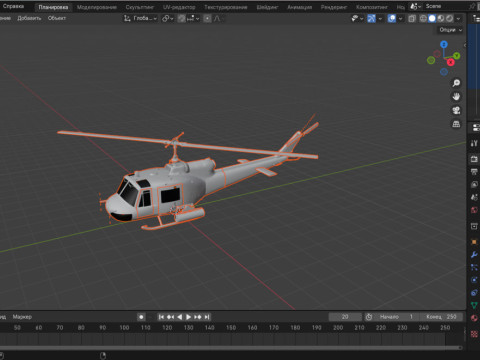
Task: Toggle auto keying record button
Action: [x=141, y=317]
